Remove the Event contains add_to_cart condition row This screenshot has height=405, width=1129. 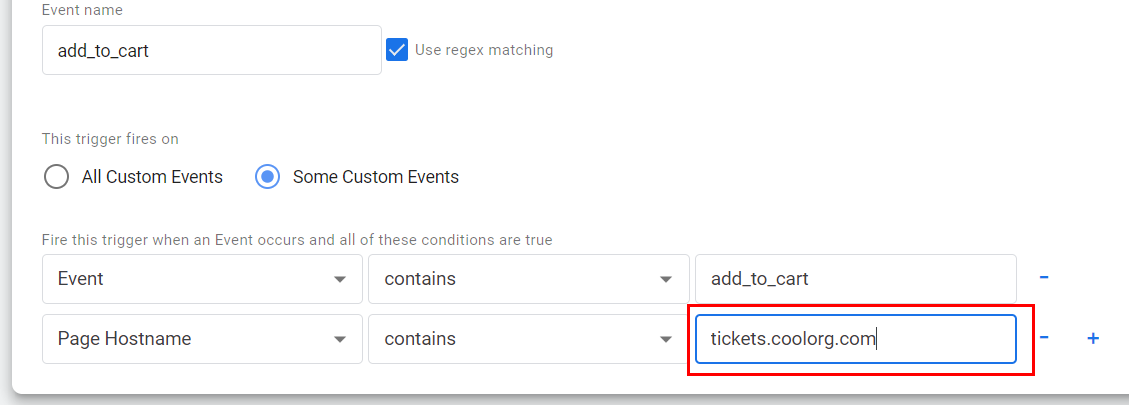(x=1043, y=278)
